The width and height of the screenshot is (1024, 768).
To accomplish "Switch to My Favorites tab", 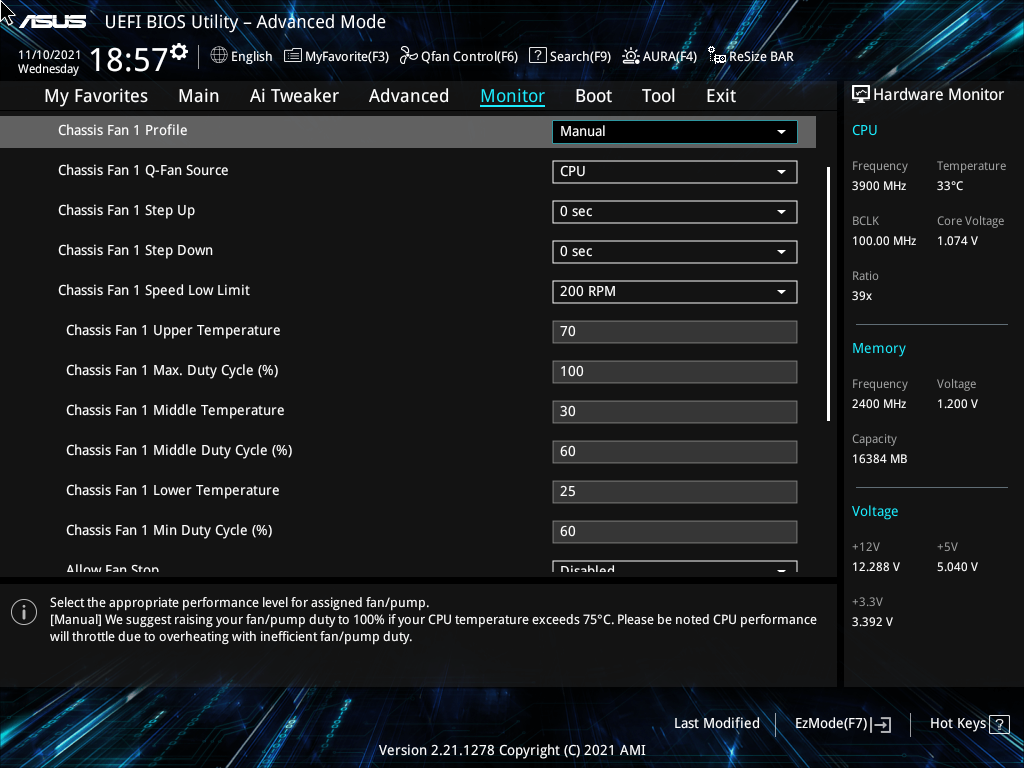I will 96,96.
